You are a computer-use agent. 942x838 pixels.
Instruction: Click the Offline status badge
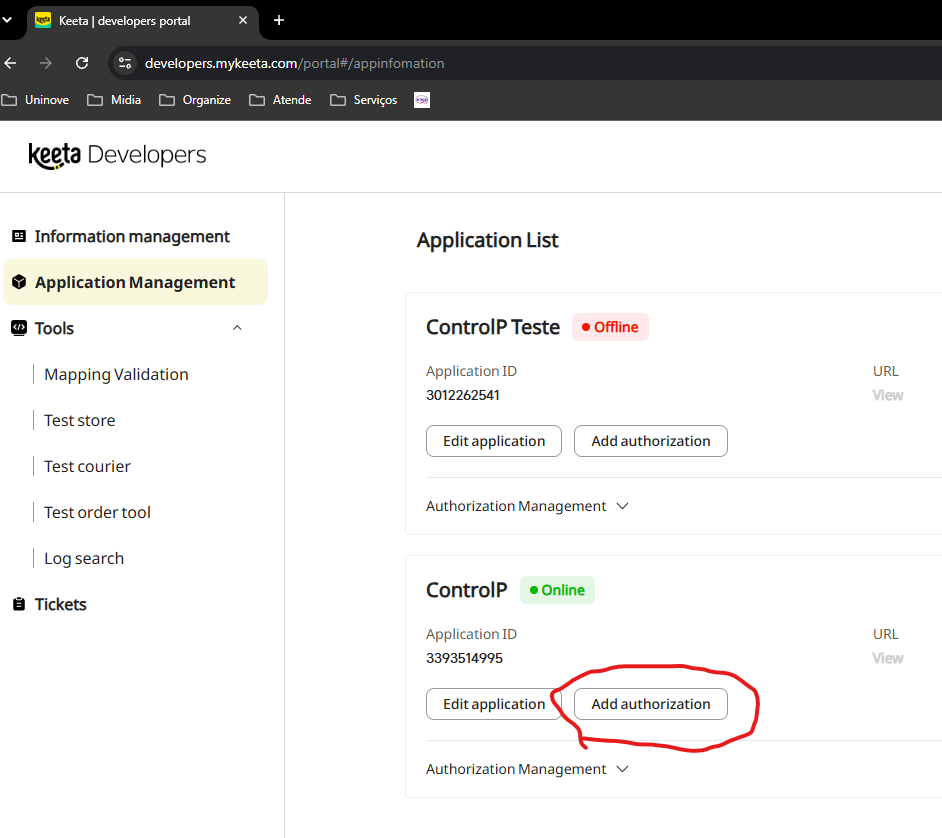(610, 327)
